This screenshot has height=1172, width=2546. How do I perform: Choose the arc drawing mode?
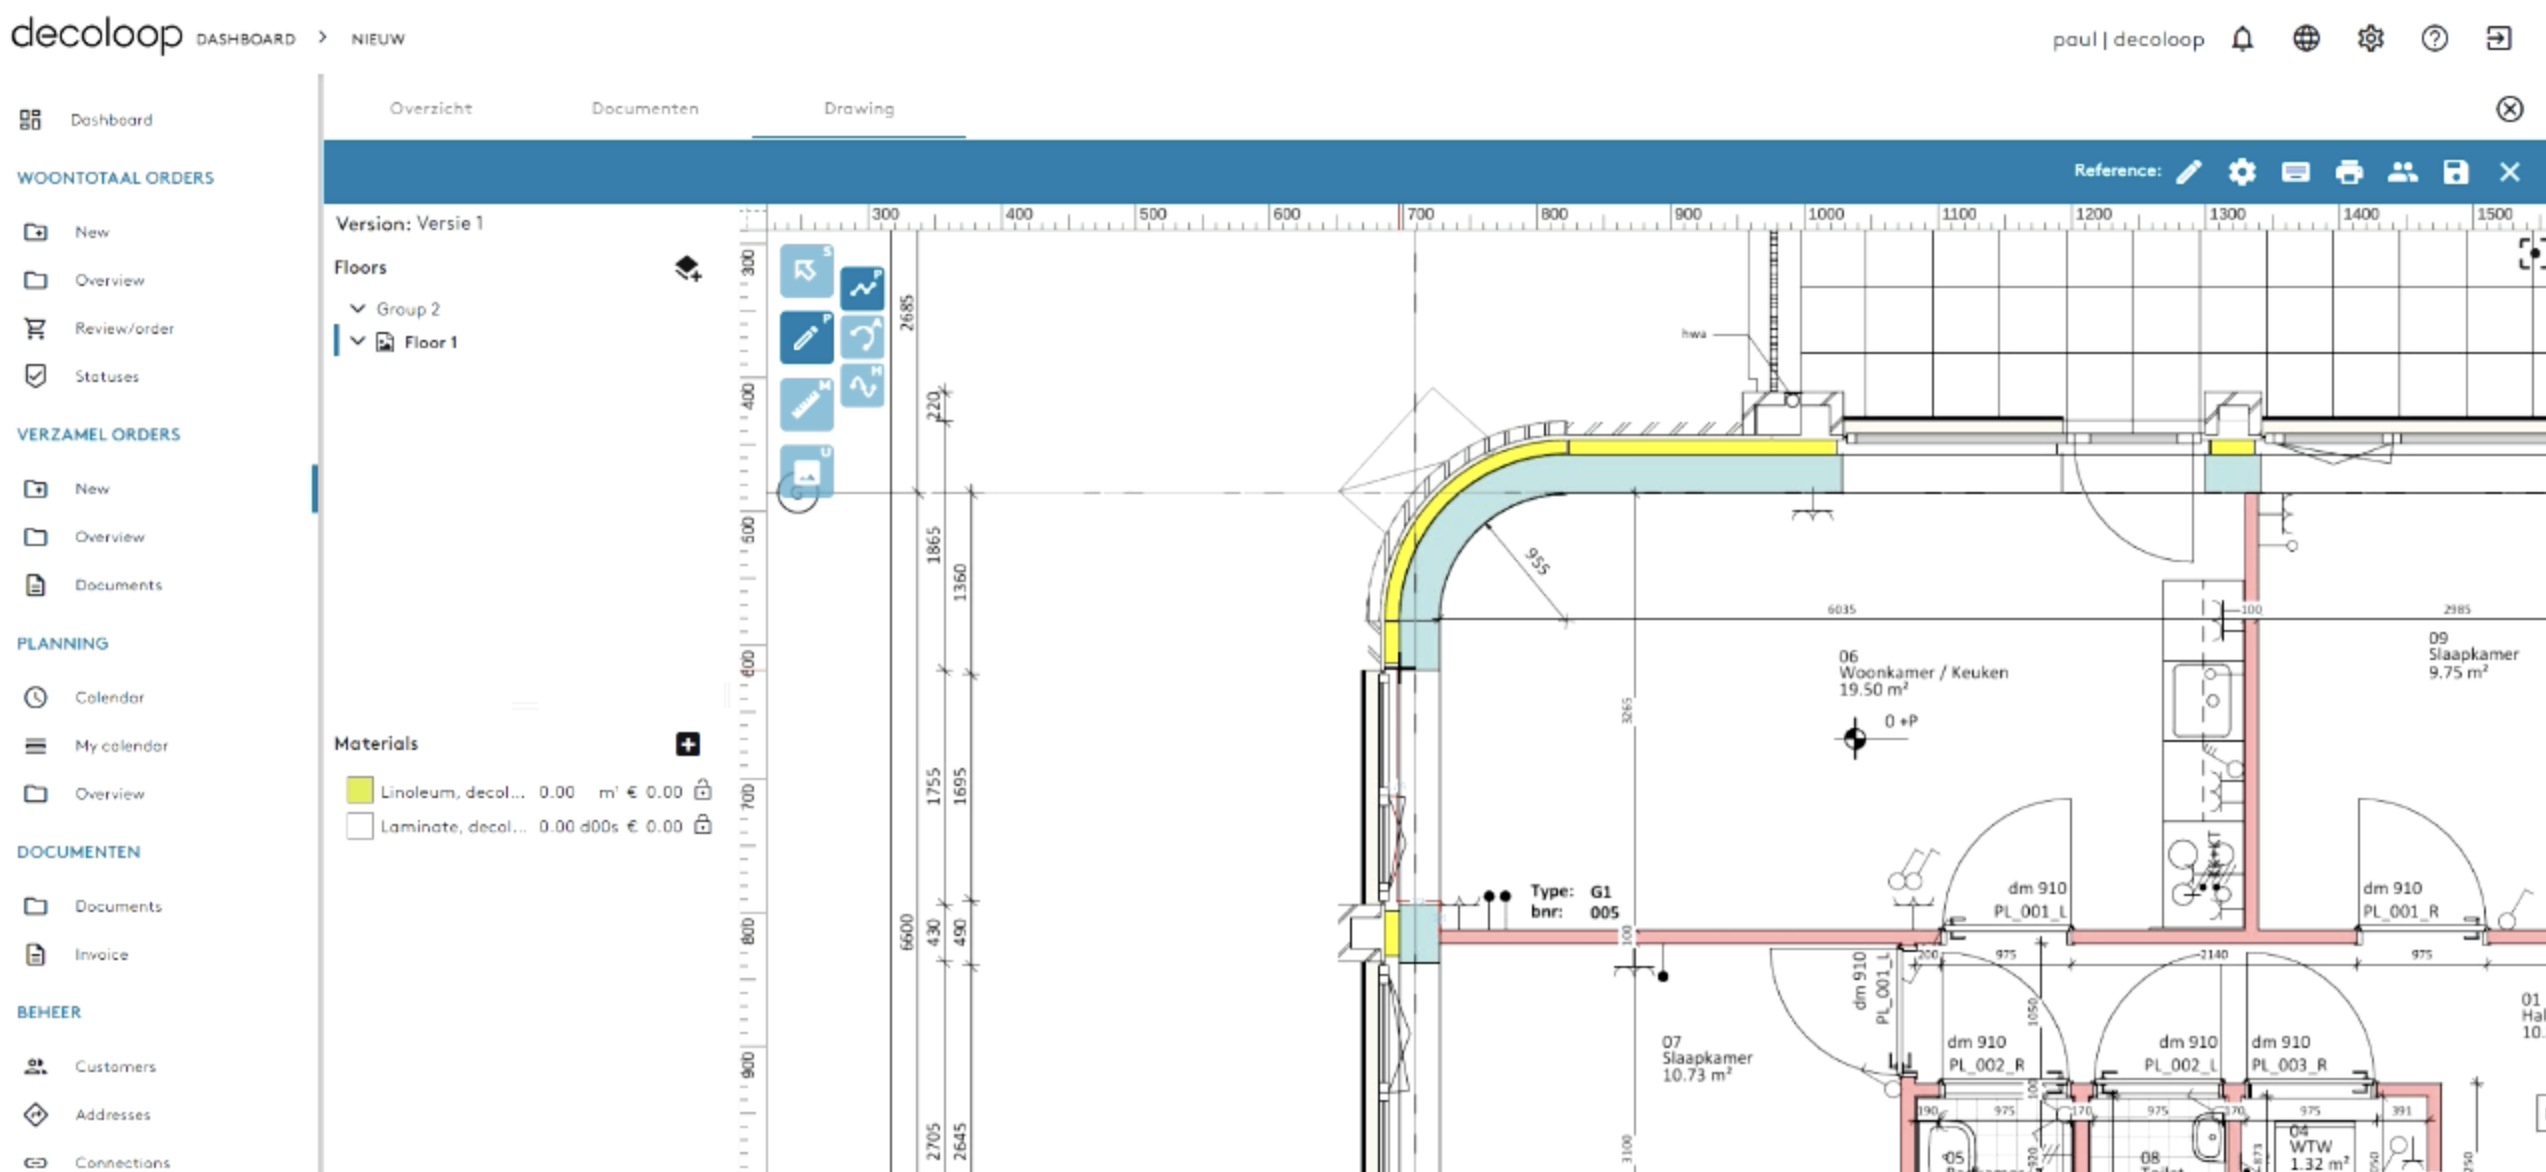tap(862, 337)
